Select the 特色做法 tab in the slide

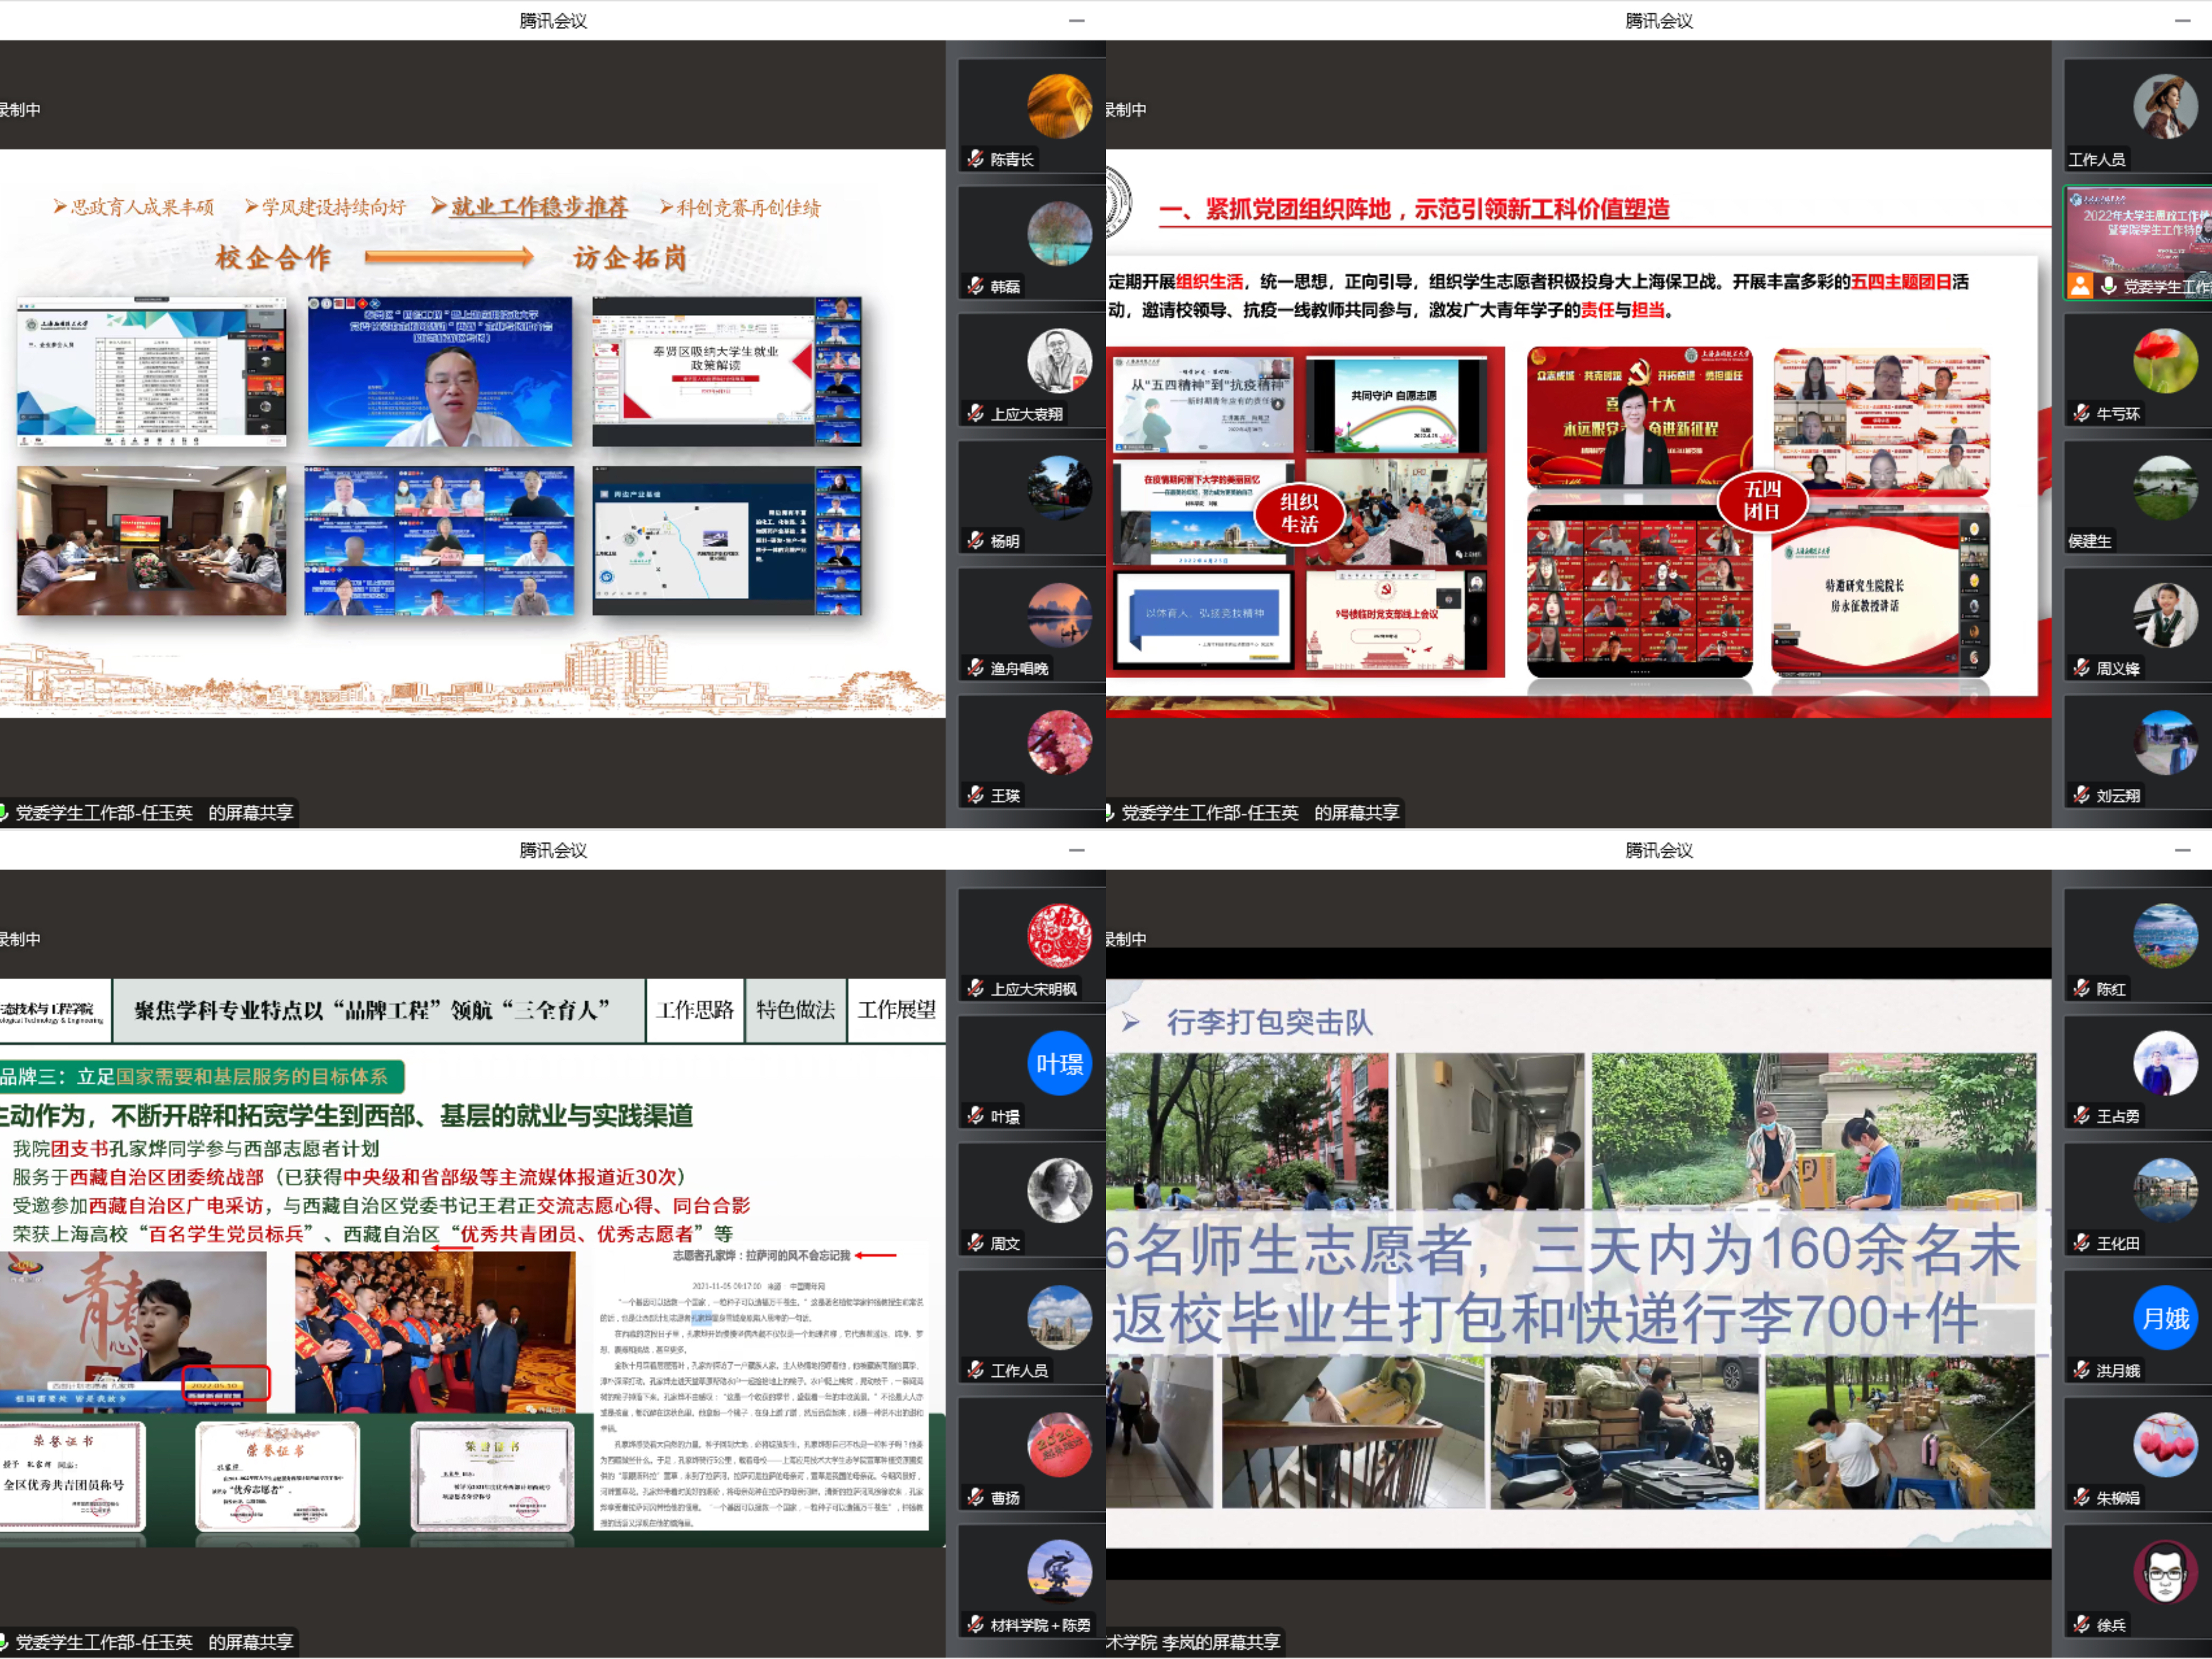click(795, 1010)
